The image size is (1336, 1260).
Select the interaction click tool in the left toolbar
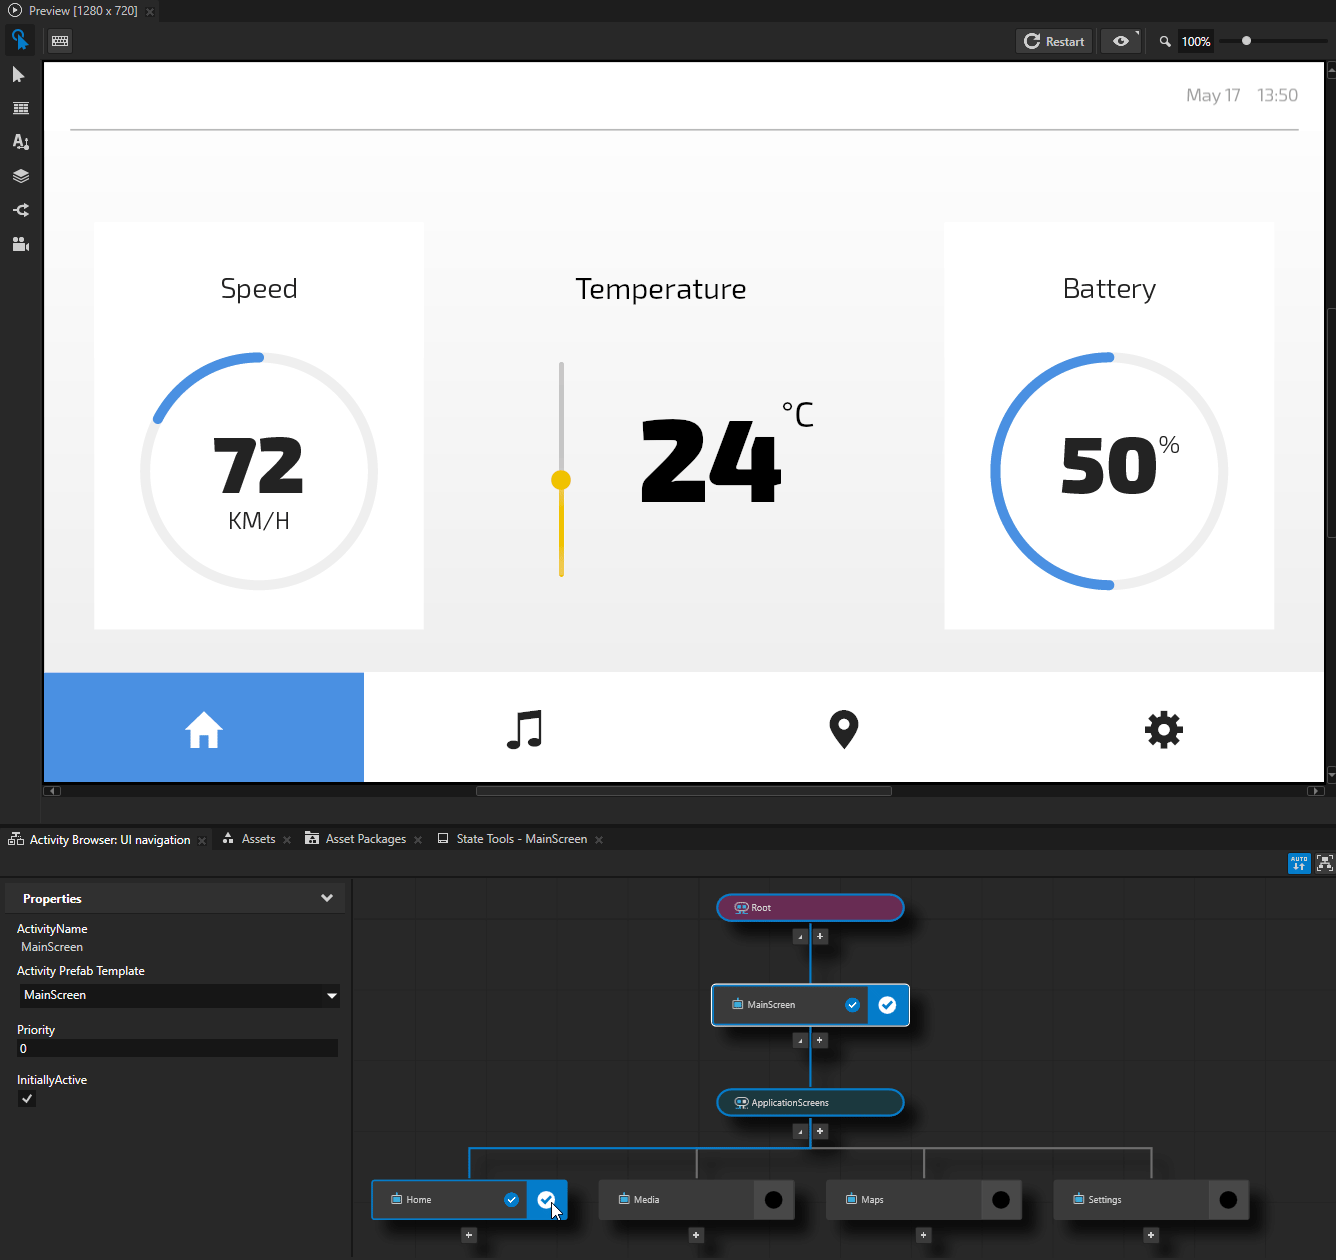20,40
